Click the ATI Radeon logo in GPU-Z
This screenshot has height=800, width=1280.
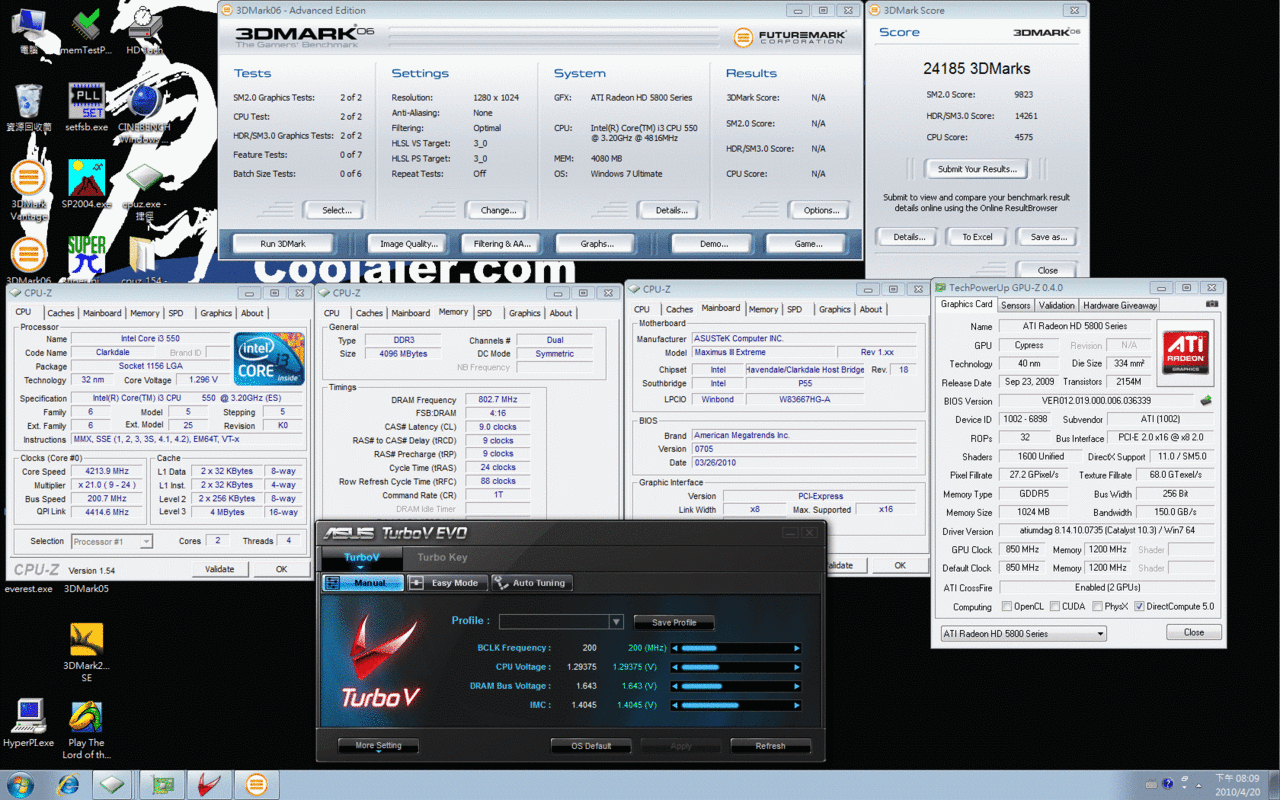click(x=1185, y=353)
